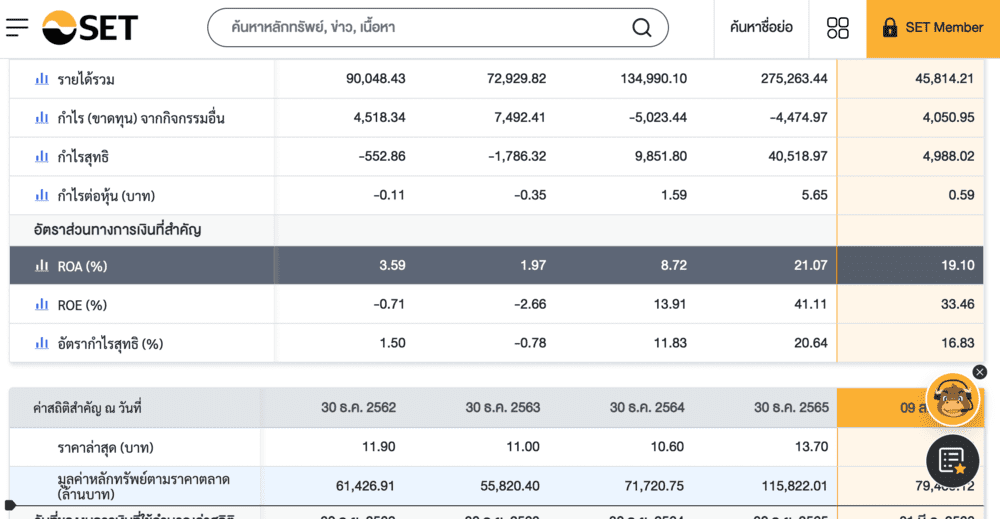Close the floating mascot widget
The image size is (1000, 519).
(980, 372)
